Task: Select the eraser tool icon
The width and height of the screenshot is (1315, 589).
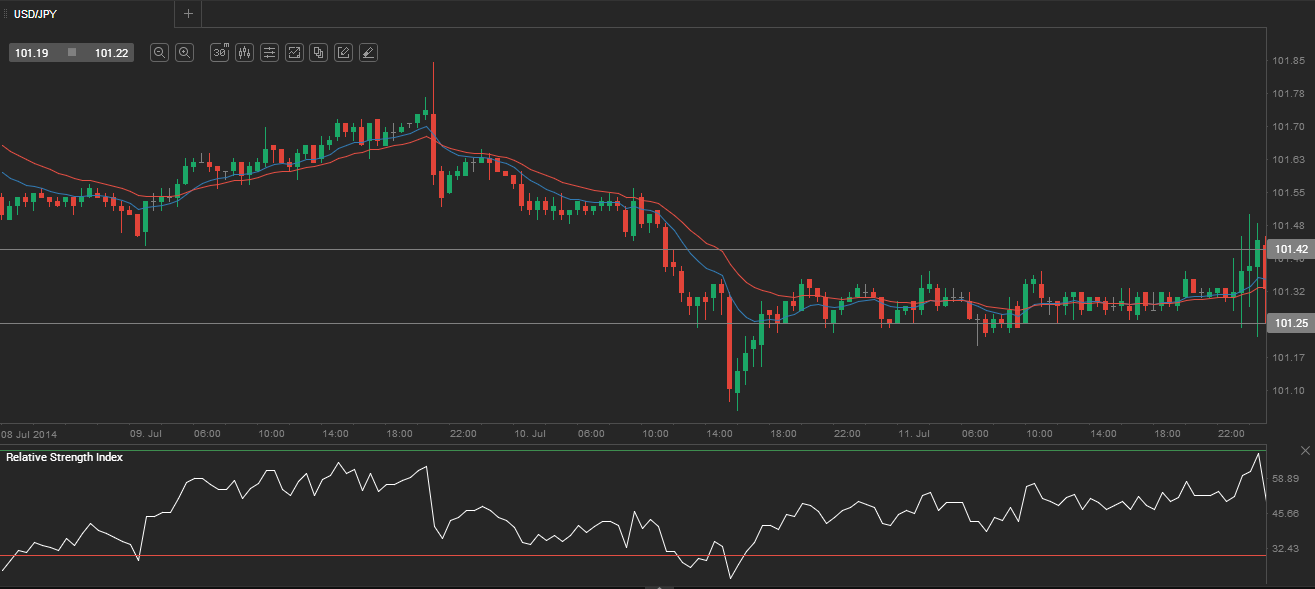Action: click(x=368, y=53)
